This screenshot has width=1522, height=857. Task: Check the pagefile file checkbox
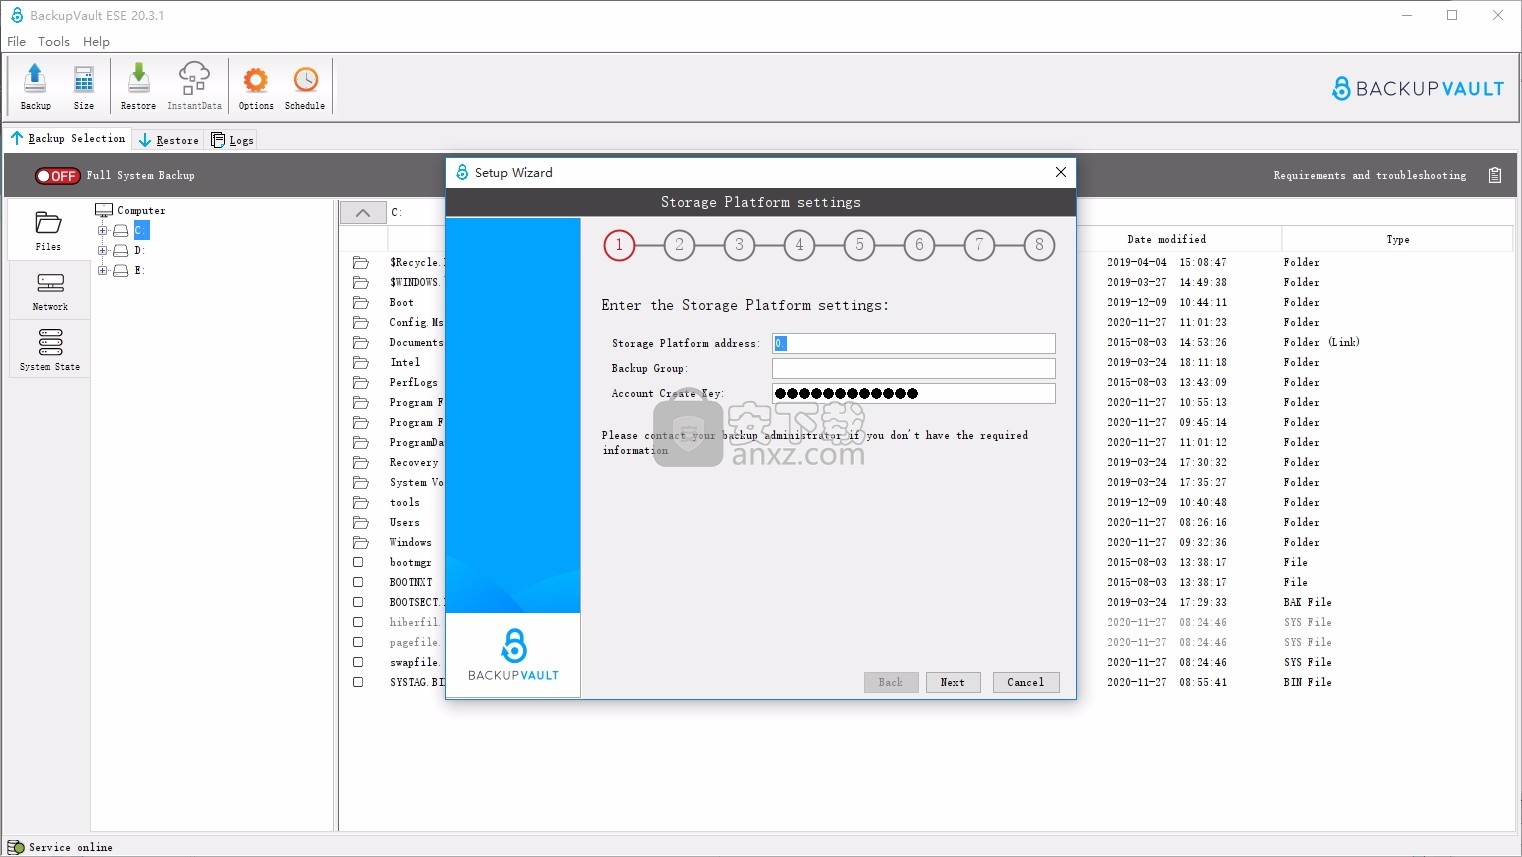click(358, 642)
